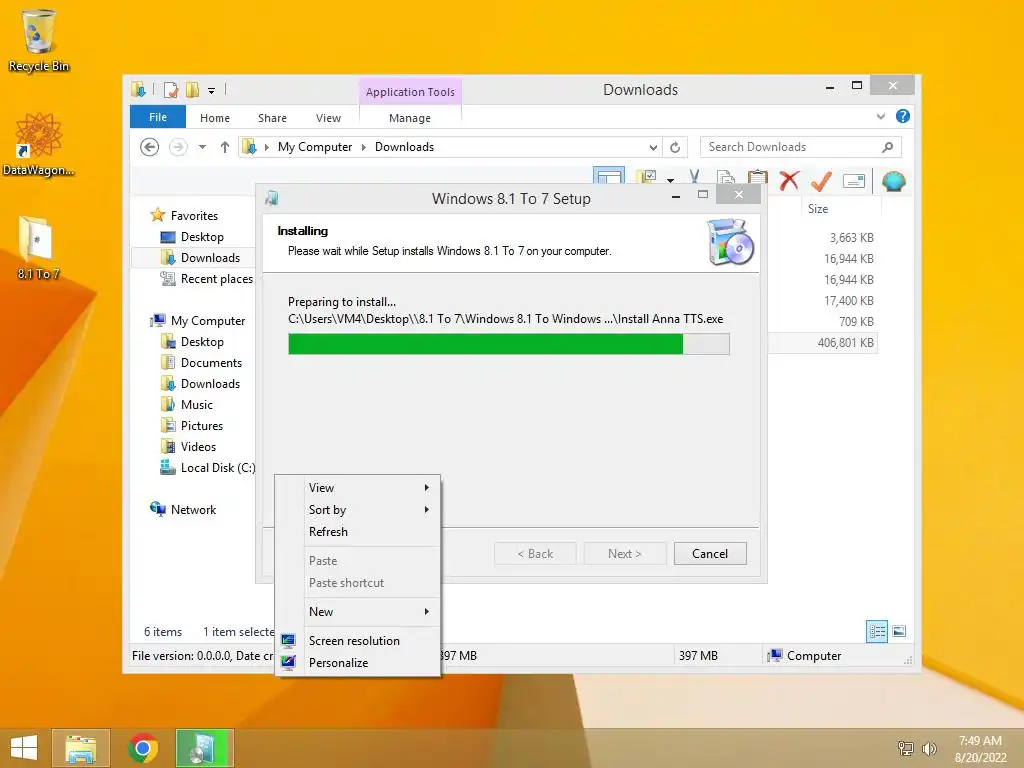Click the quick access properties icon
Screen dimensions: 1024x768
[170, 89]
